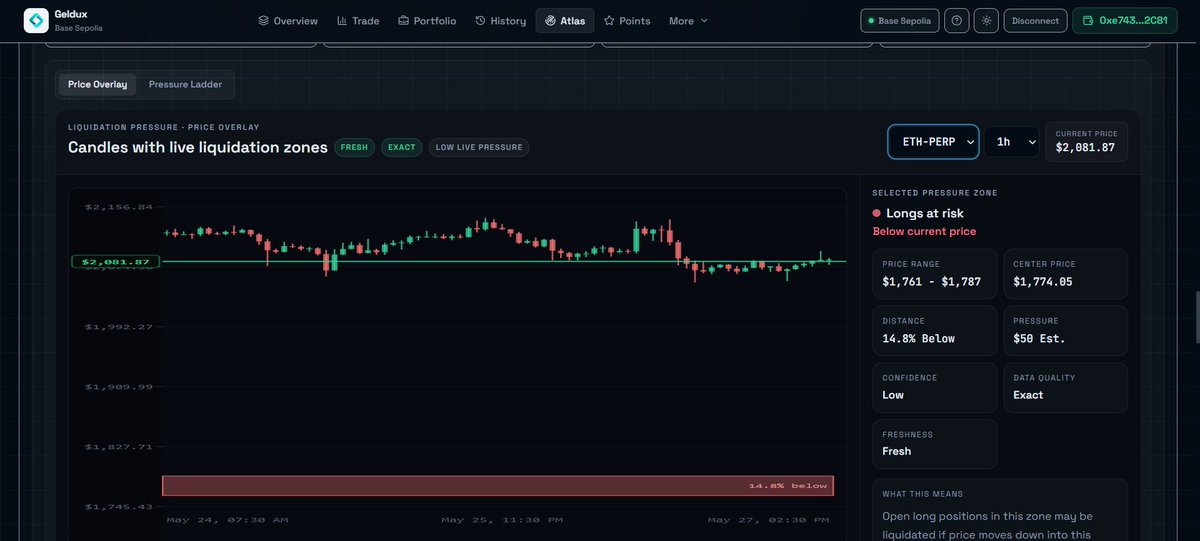Click the $2,156.84 axis label

click(x=118, y=207)
